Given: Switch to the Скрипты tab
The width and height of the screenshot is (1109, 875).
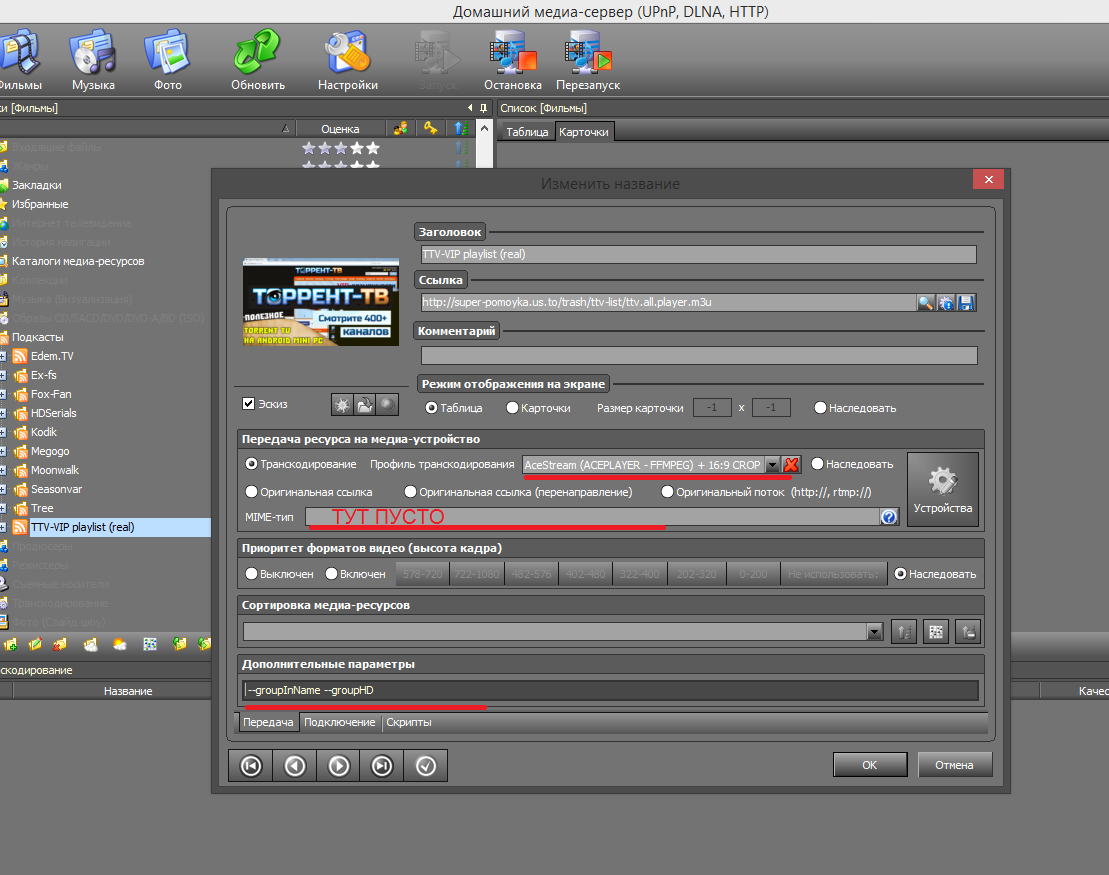Looking at the screenshot, I should [408, 722].
